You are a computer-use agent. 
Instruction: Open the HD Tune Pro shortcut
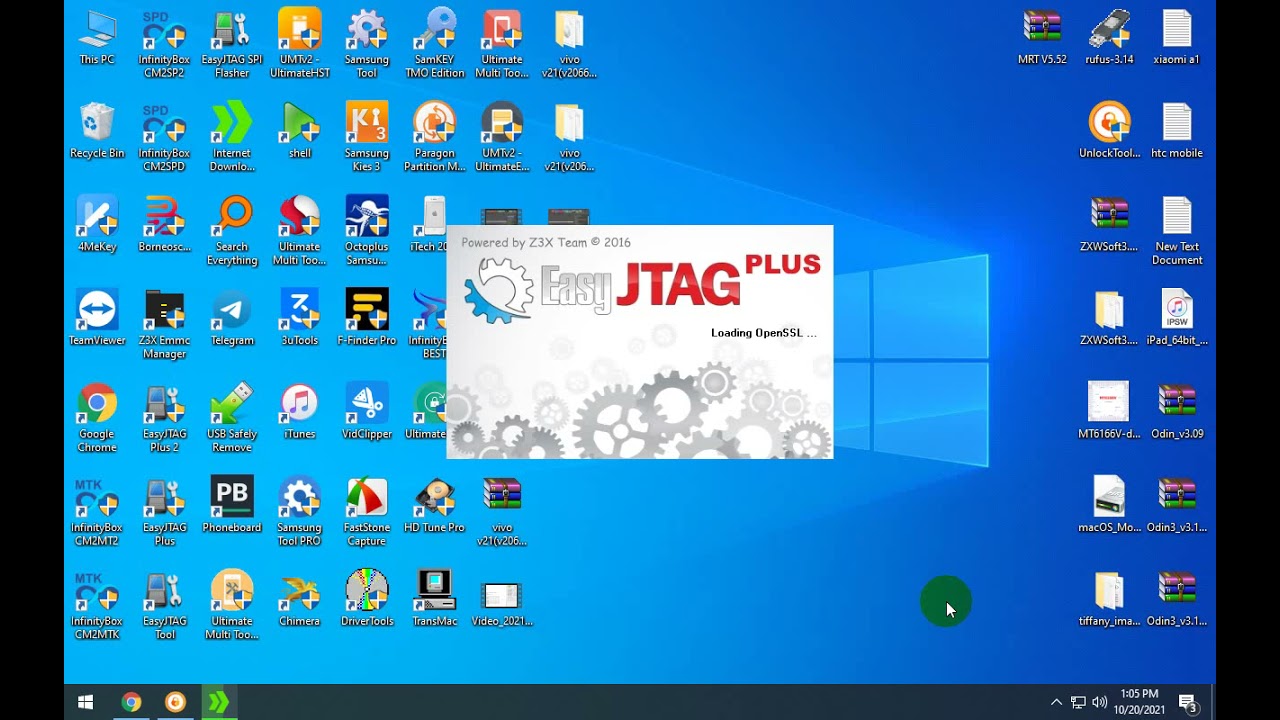click(x=434, y=505)
